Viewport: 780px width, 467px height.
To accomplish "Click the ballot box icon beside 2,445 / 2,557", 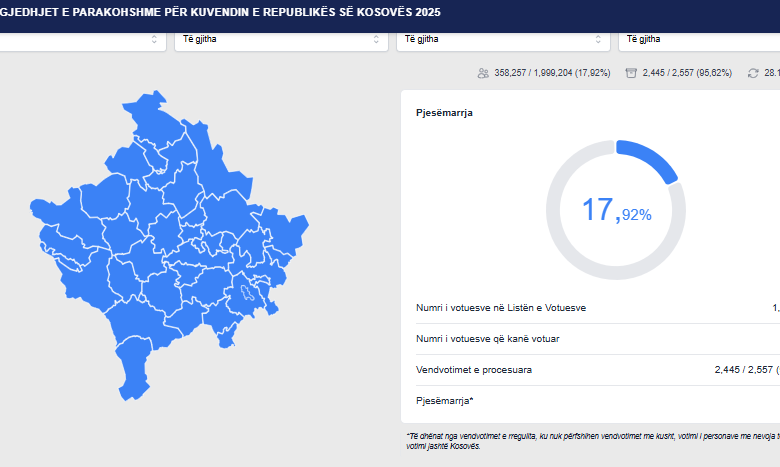I will pos(631,73).
